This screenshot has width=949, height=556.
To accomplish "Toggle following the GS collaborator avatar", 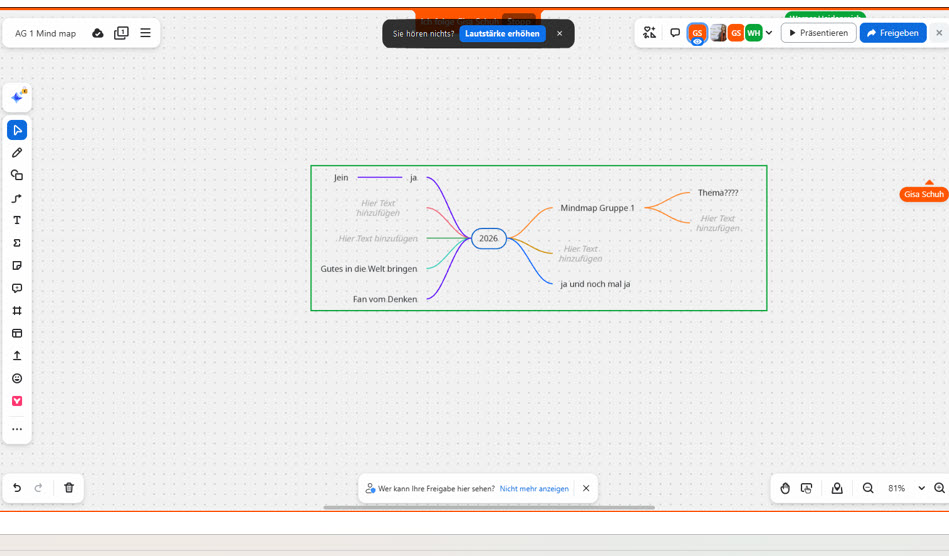I will pos(697,33).
